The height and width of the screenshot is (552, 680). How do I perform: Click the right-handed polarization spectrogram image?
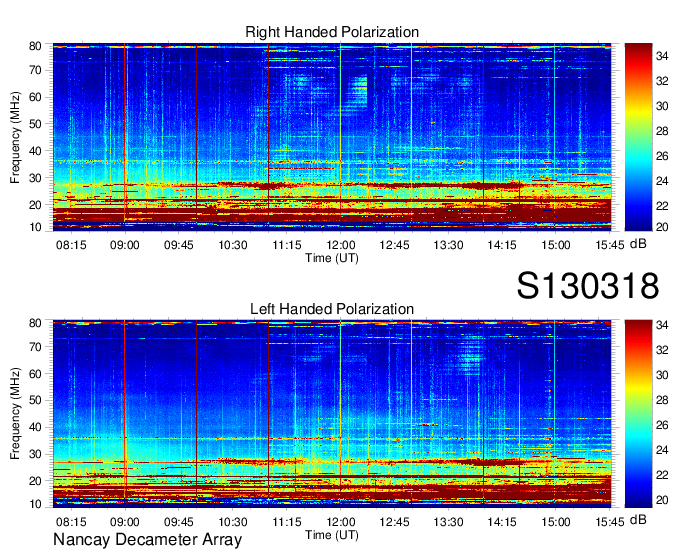(332, 137)
